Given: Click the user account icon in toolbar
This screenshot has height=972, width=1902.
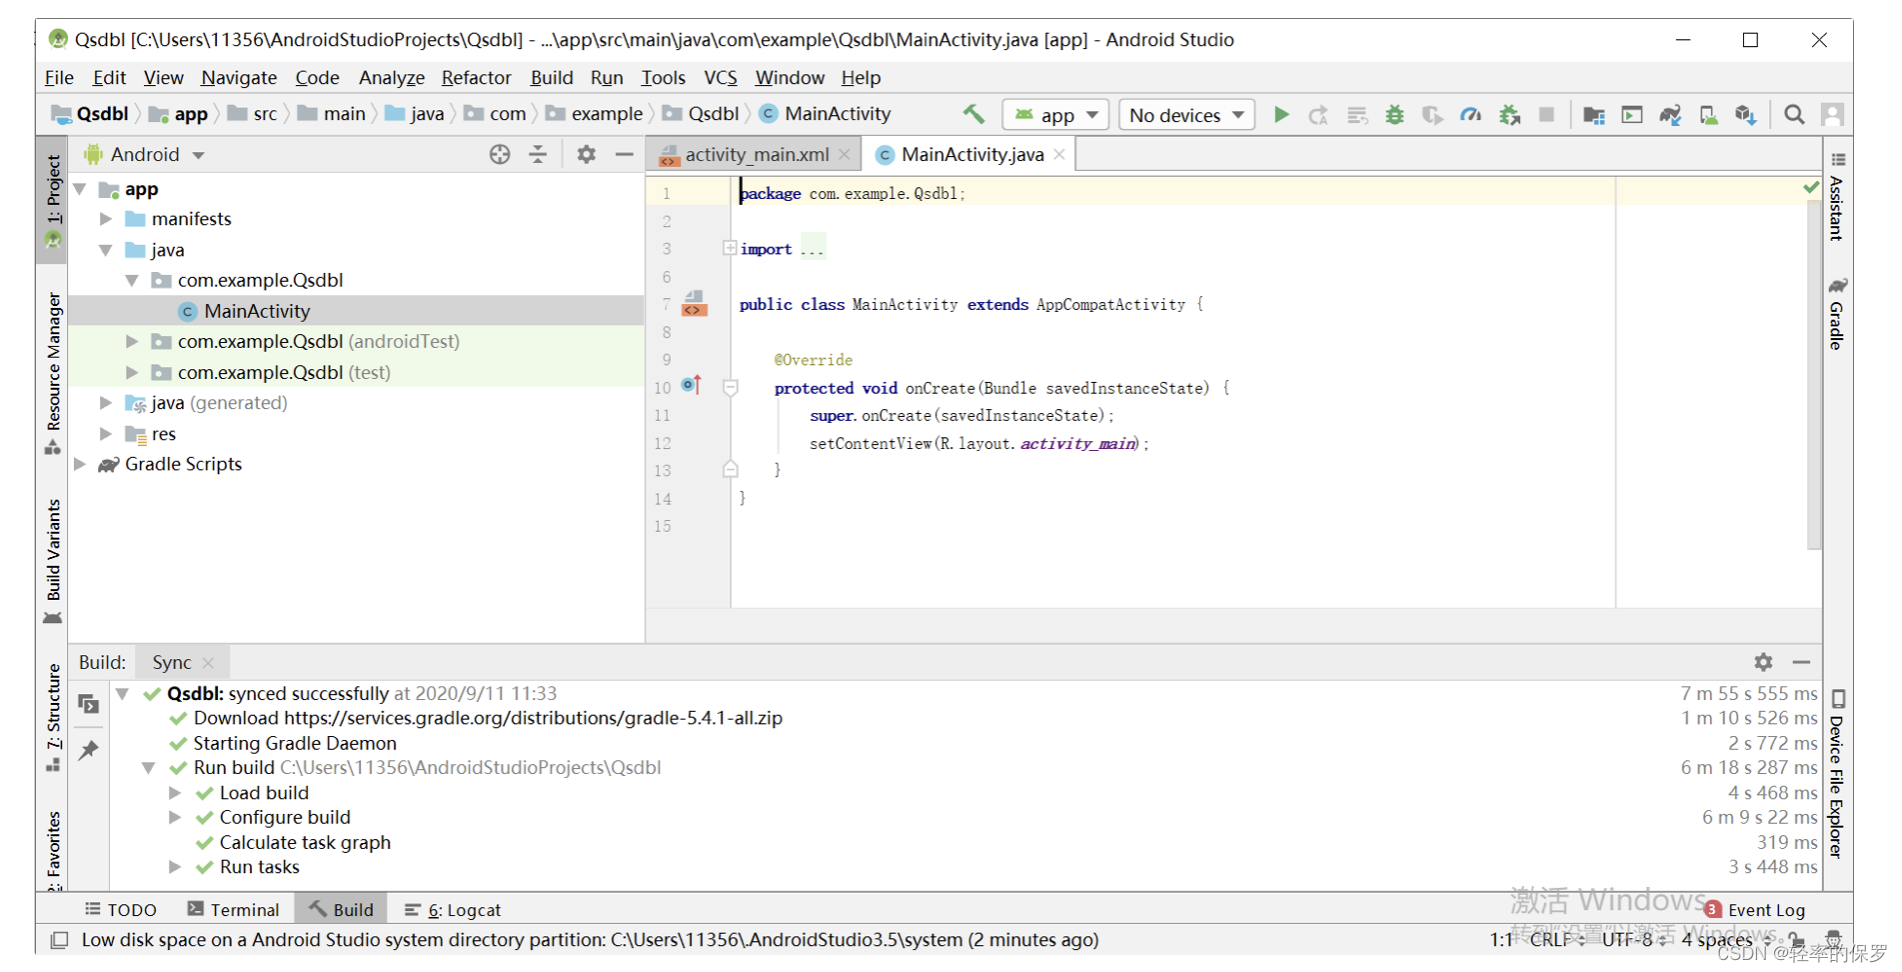Looking at the screenshot, I should [x=1832, y=114].
